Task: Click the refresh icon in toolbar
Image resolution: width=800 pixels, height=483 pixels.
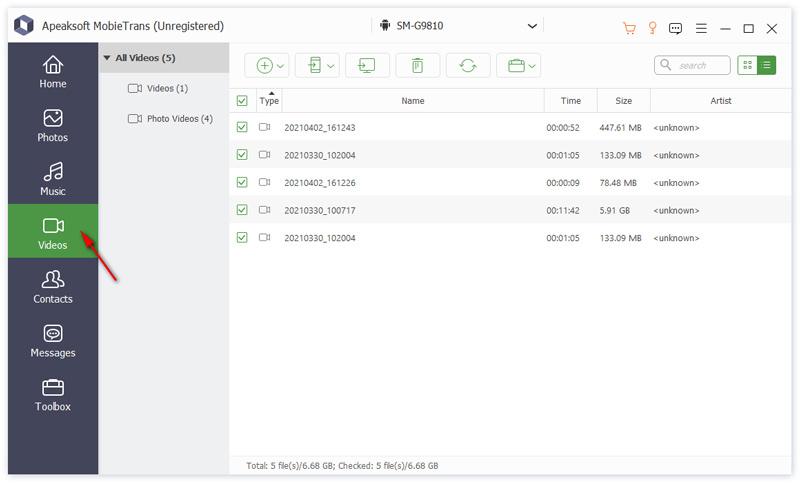Action: 467,65
